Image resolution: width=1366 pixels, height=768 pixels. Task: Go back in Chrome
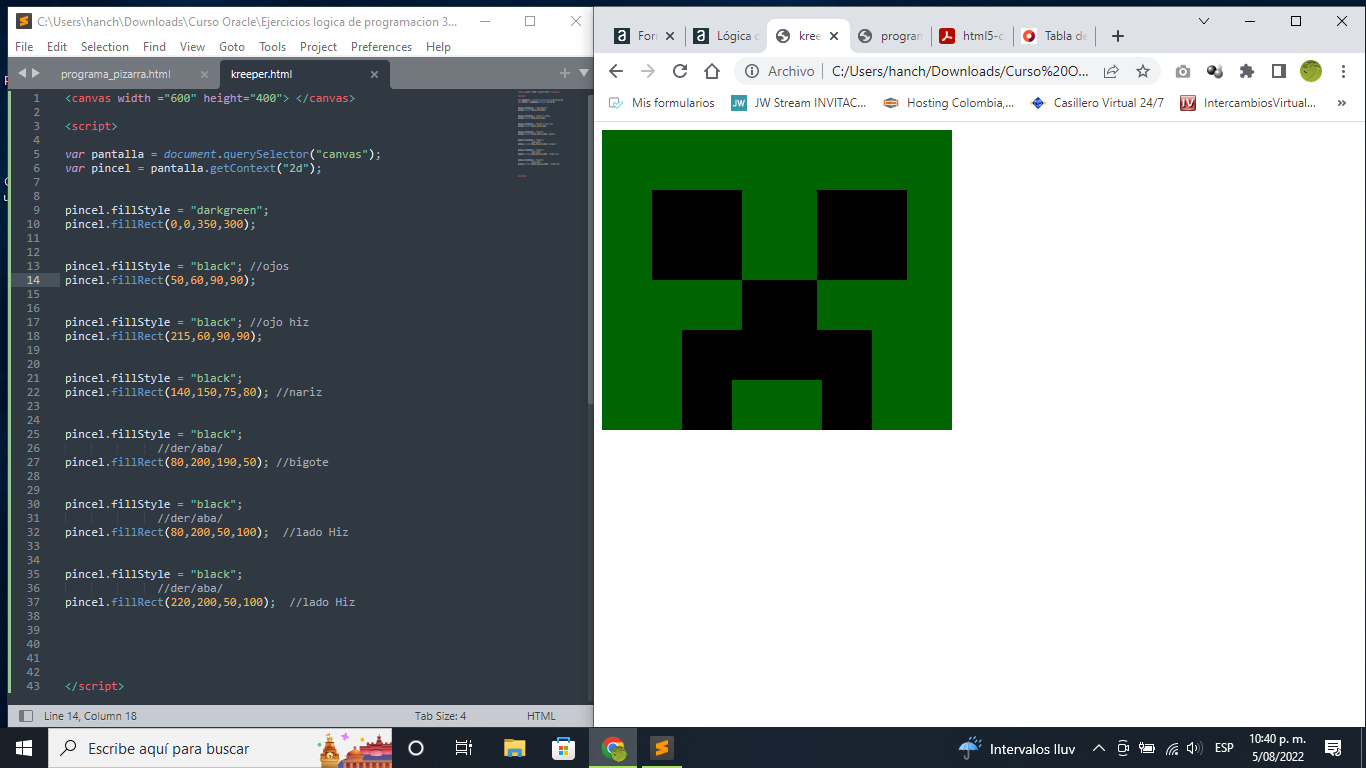click(x=616, y=71)
